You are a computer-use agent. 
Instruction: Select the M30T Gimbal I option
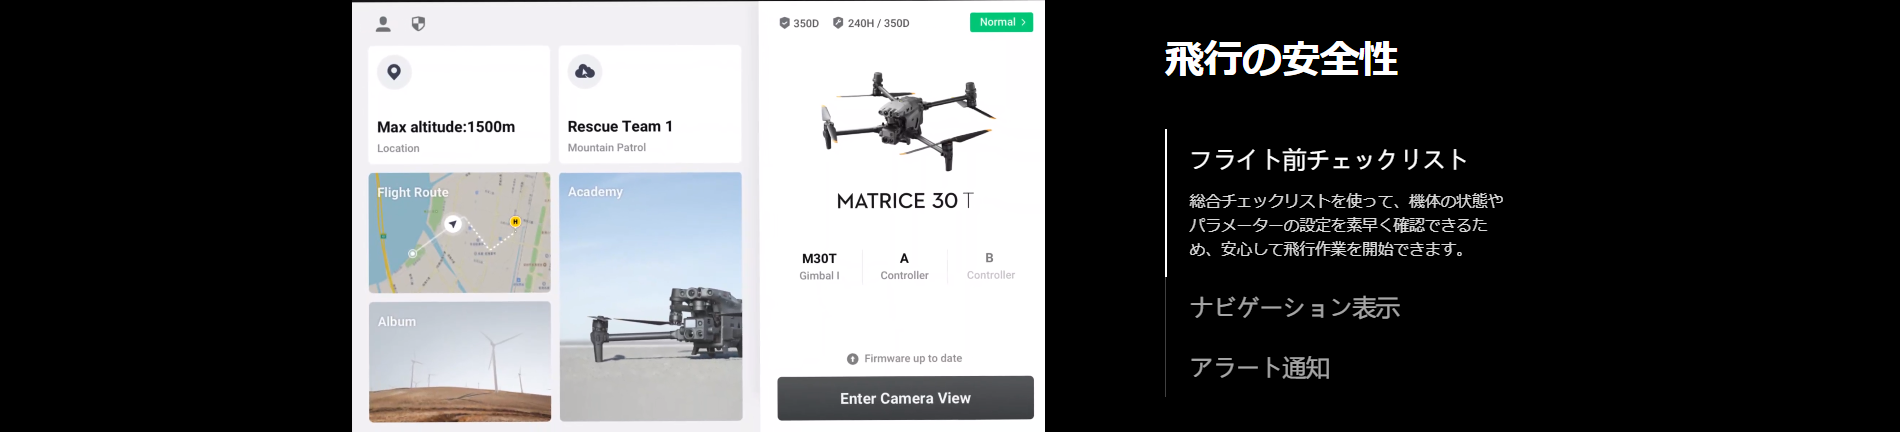tap(819, 266)
